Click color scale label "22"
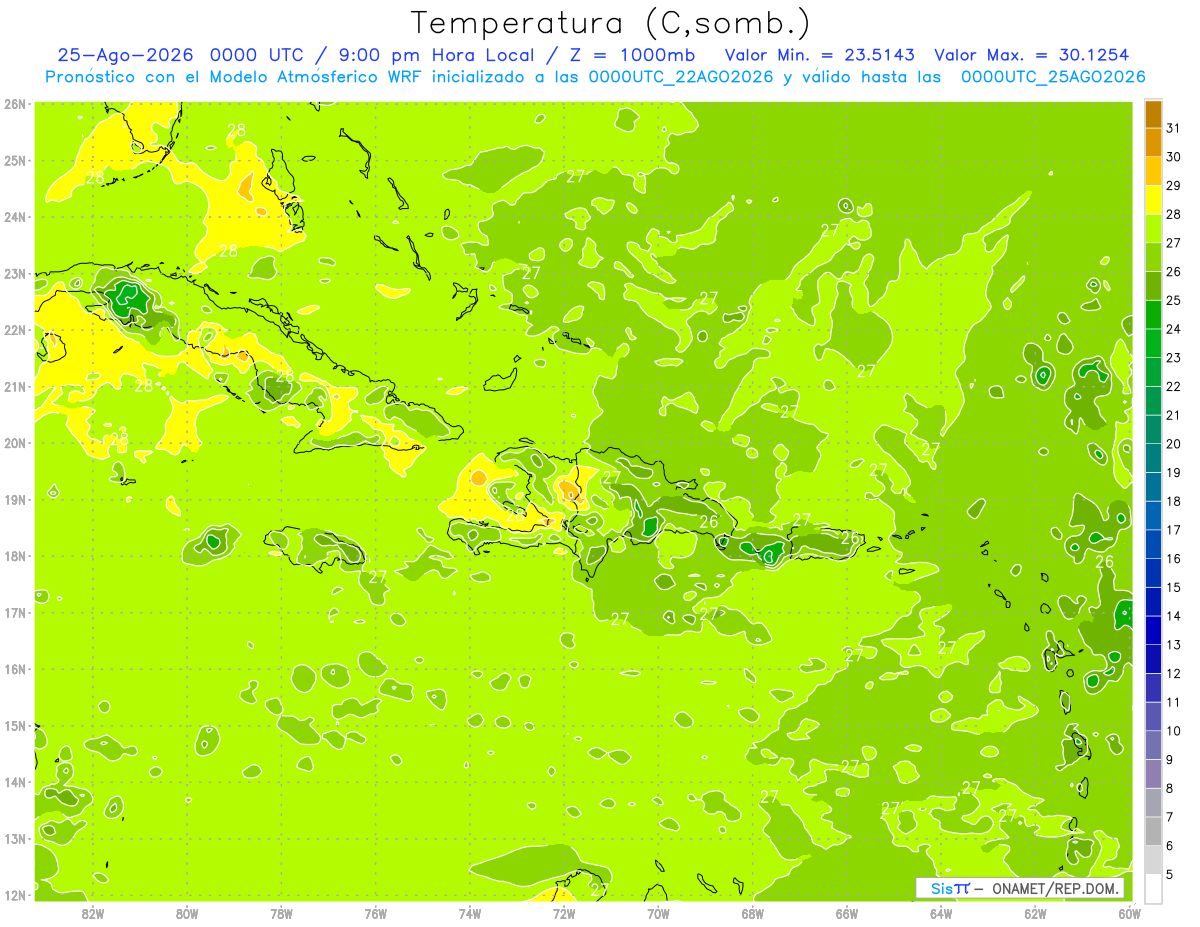The width and height of the screenshot is (1200, 927). click(1173, 386)
